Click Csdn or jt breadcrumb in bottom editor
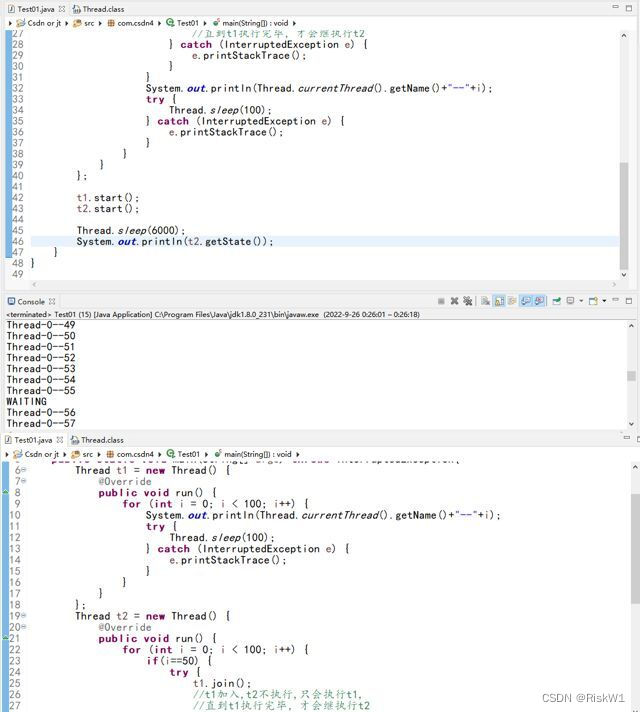 pyautogui.click(x=36, y=454)
